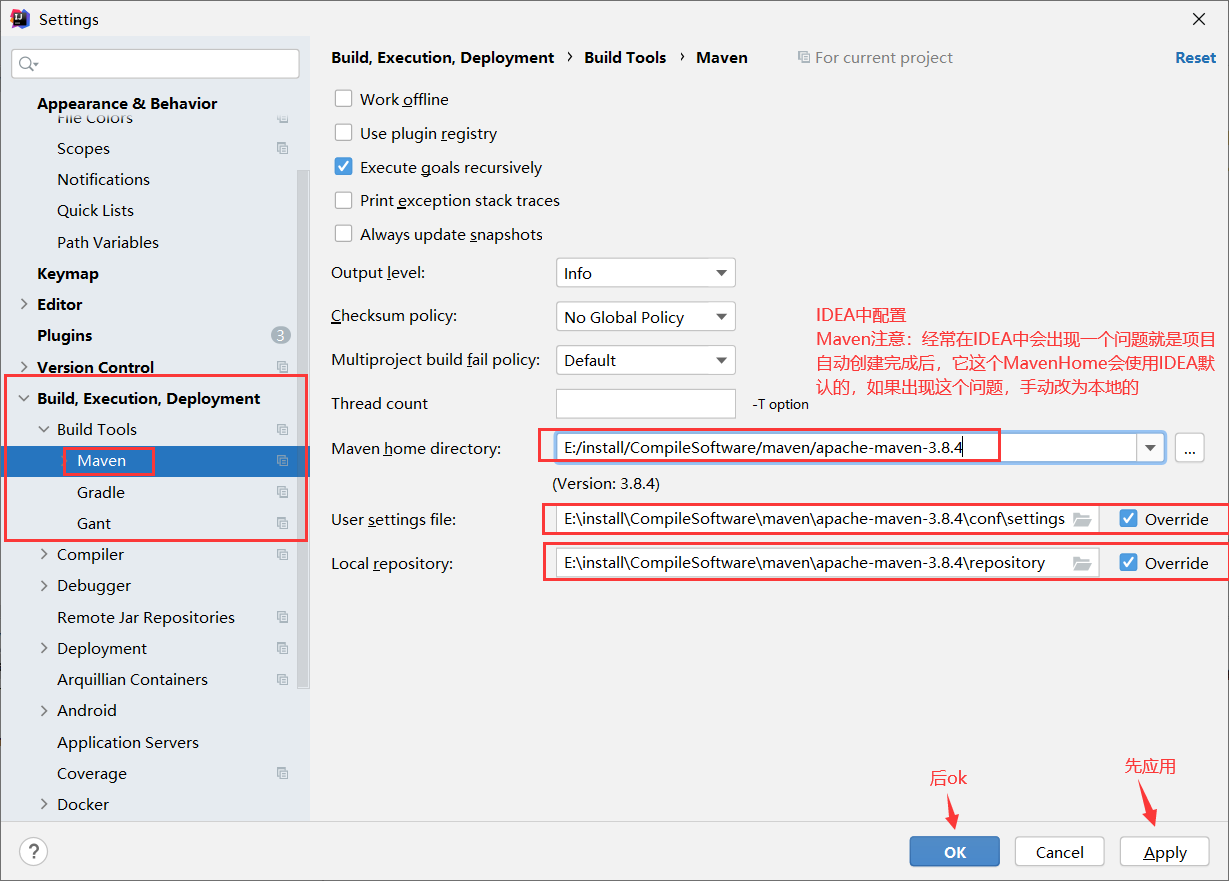Click Build Tools breadcrumb link
The height and width of the screenshot is (881, 1229).
pos(625,57)
